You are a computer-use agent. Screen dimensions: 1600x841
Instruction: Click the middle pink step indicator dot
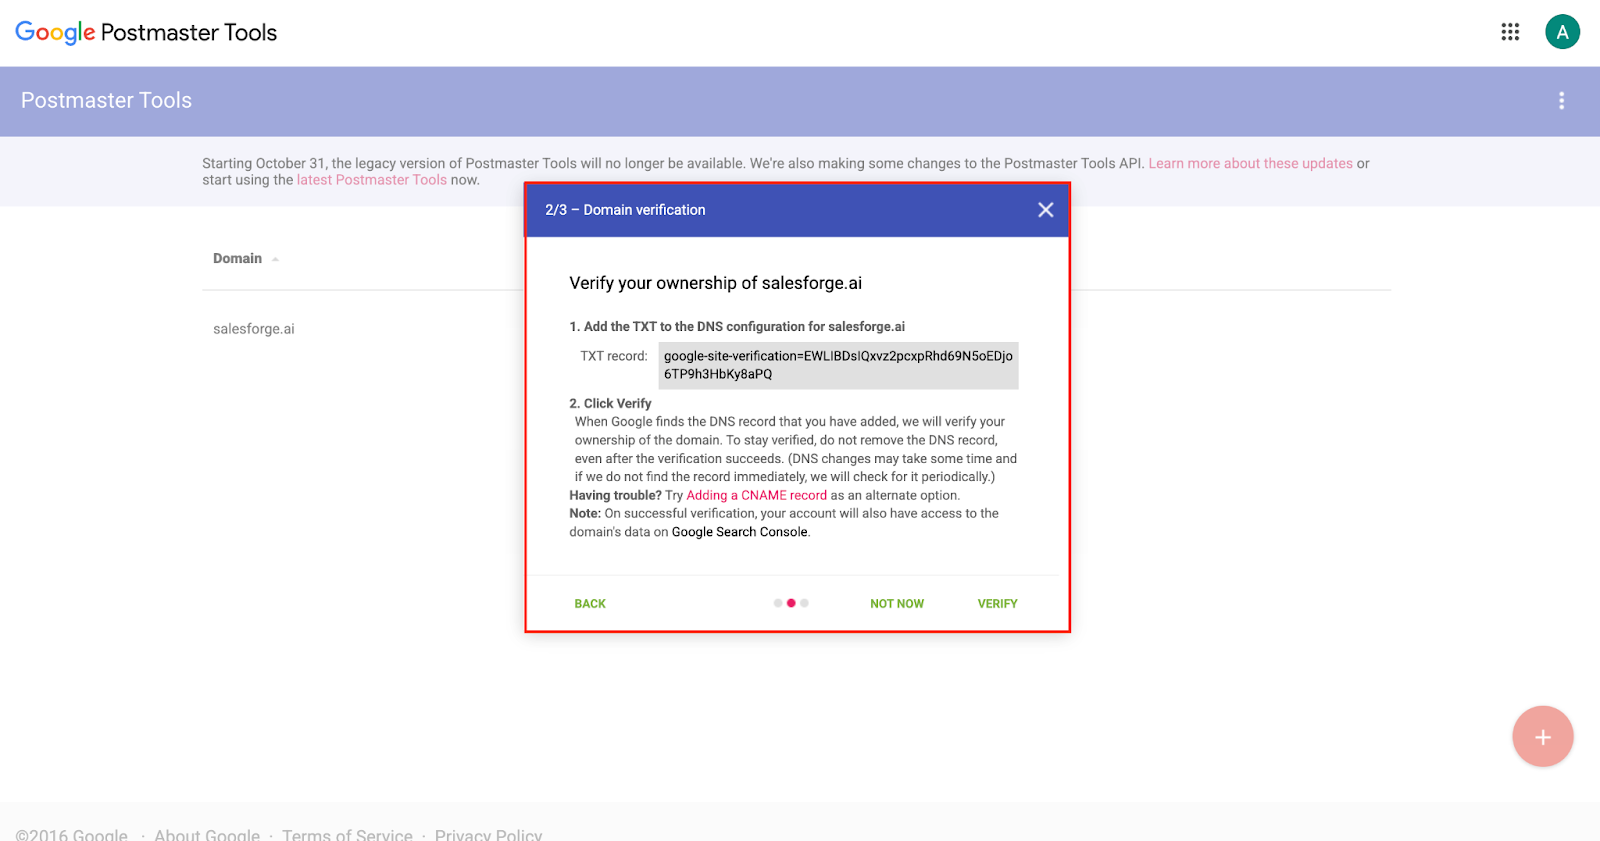click(x=791, y=603)
